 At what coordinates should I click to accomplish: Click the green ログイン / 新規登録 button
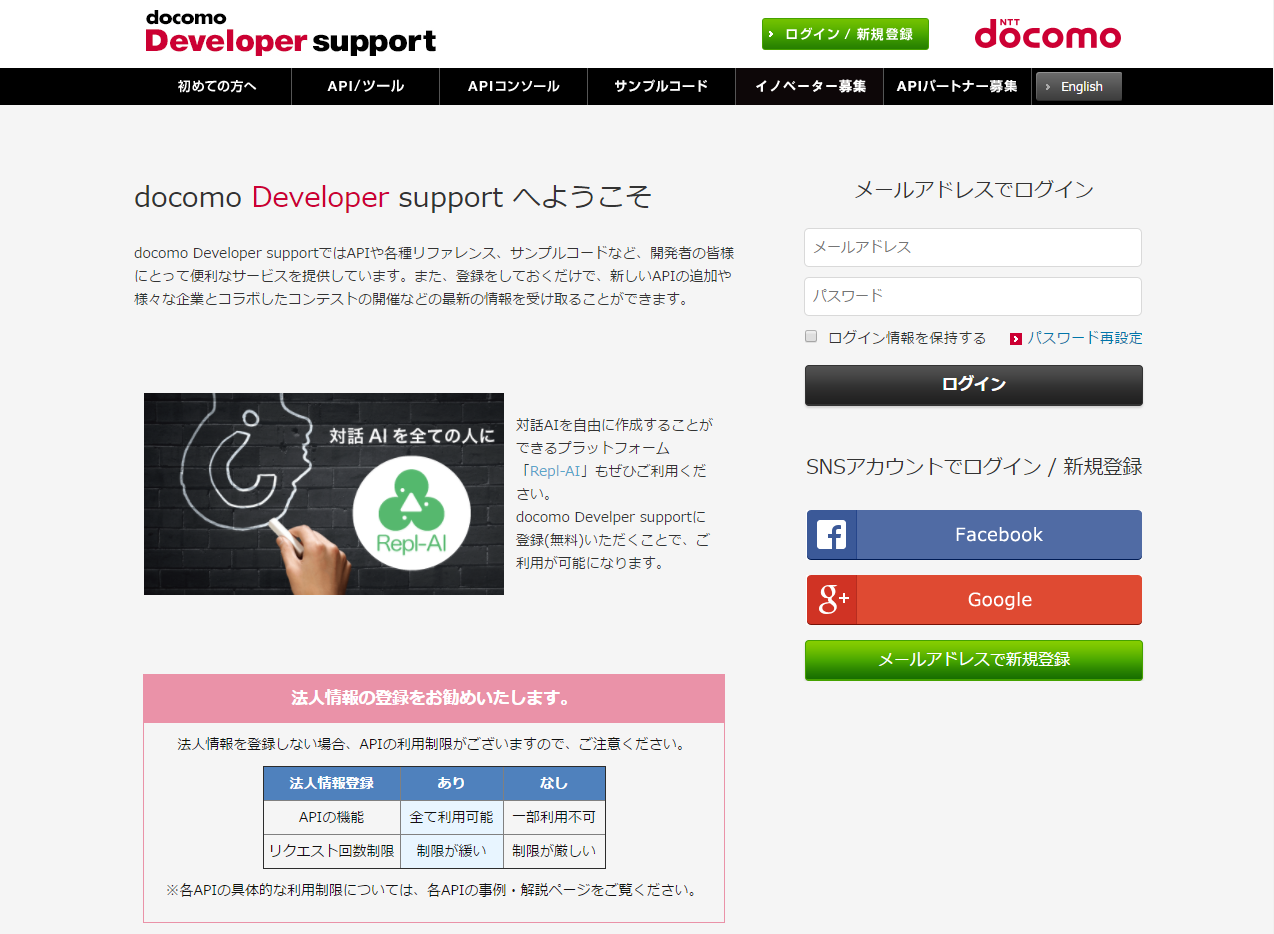pos(845,34)
